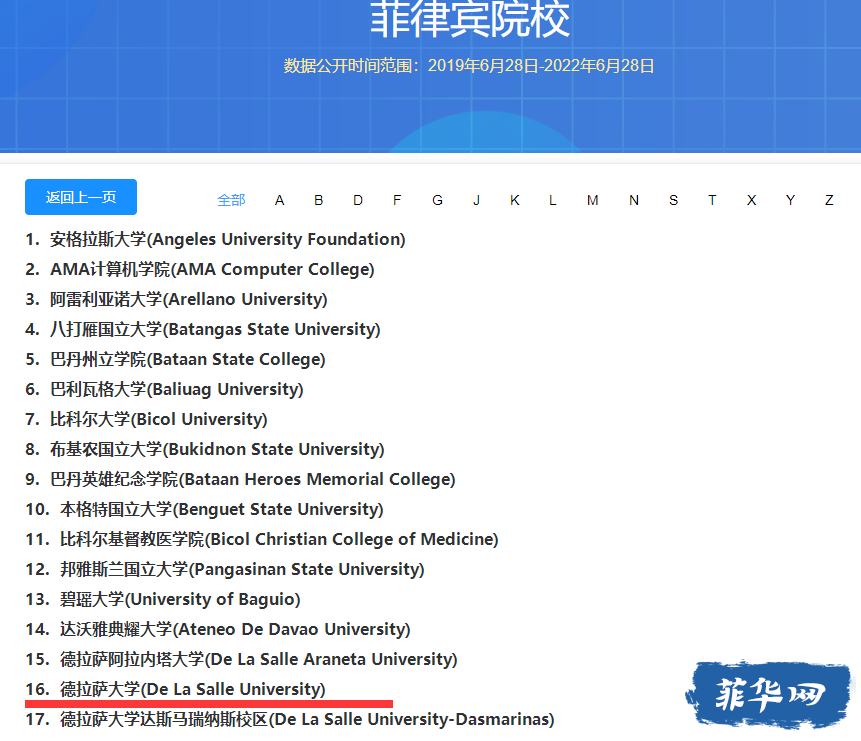Image resolution: width=861 pixels, height=741 pixels.
Task: Open Batangas State University entry
Action: point(215,329)
